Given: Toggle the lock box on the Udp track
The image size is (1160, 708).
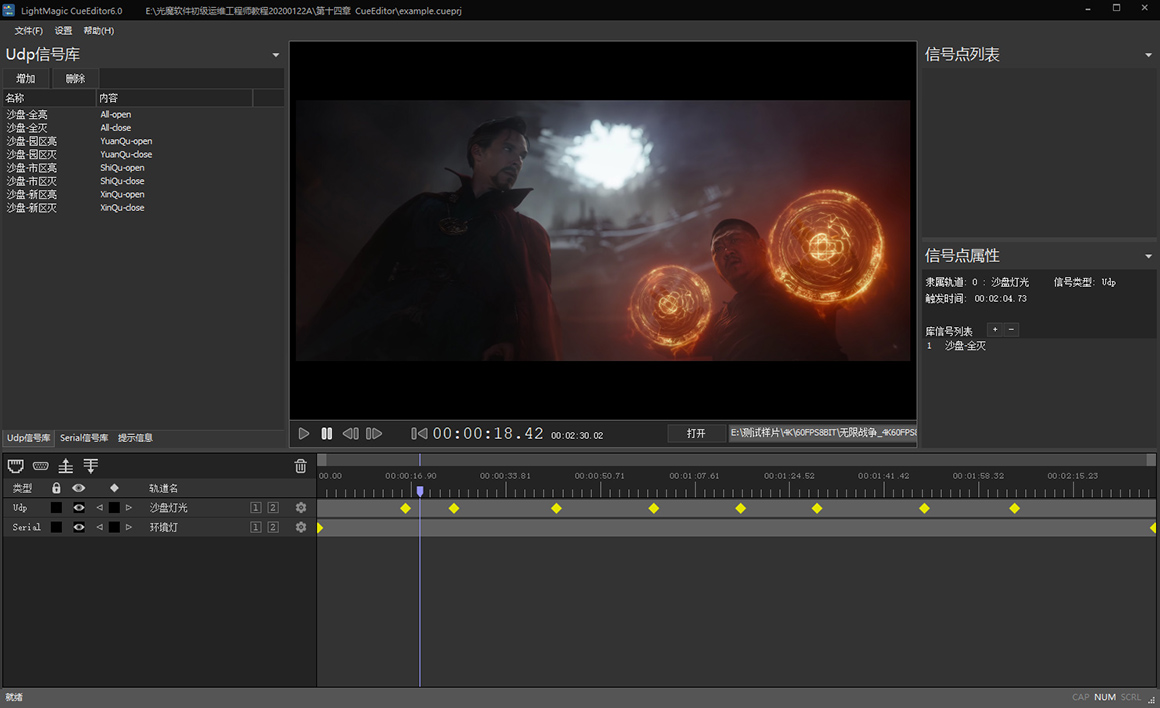Looking at the screenshot, I should 56,508.
